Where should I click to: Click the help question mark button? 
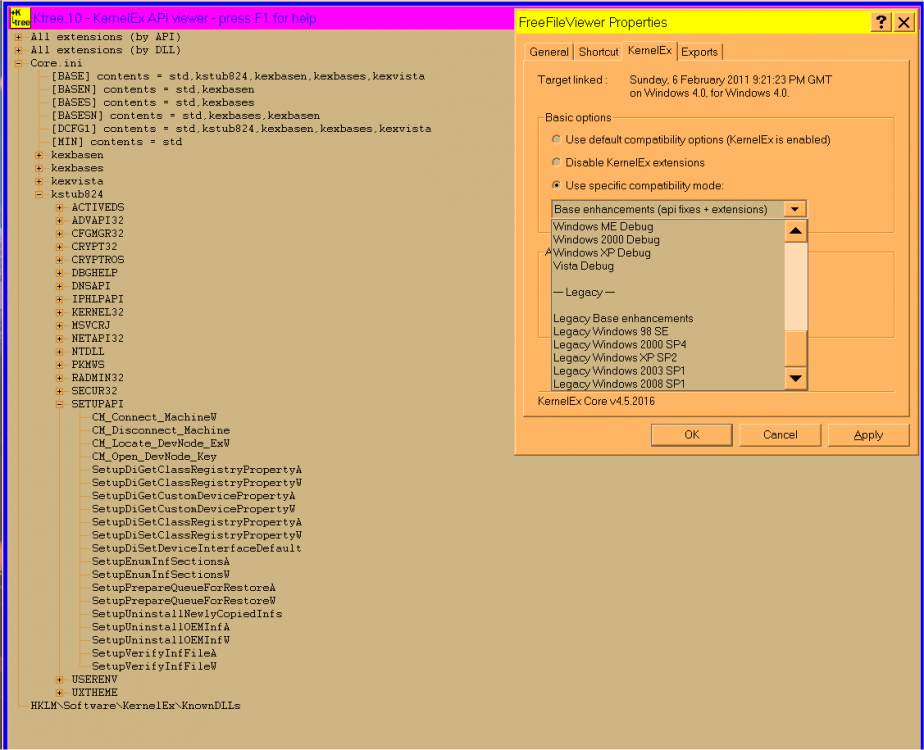point(880,23)
